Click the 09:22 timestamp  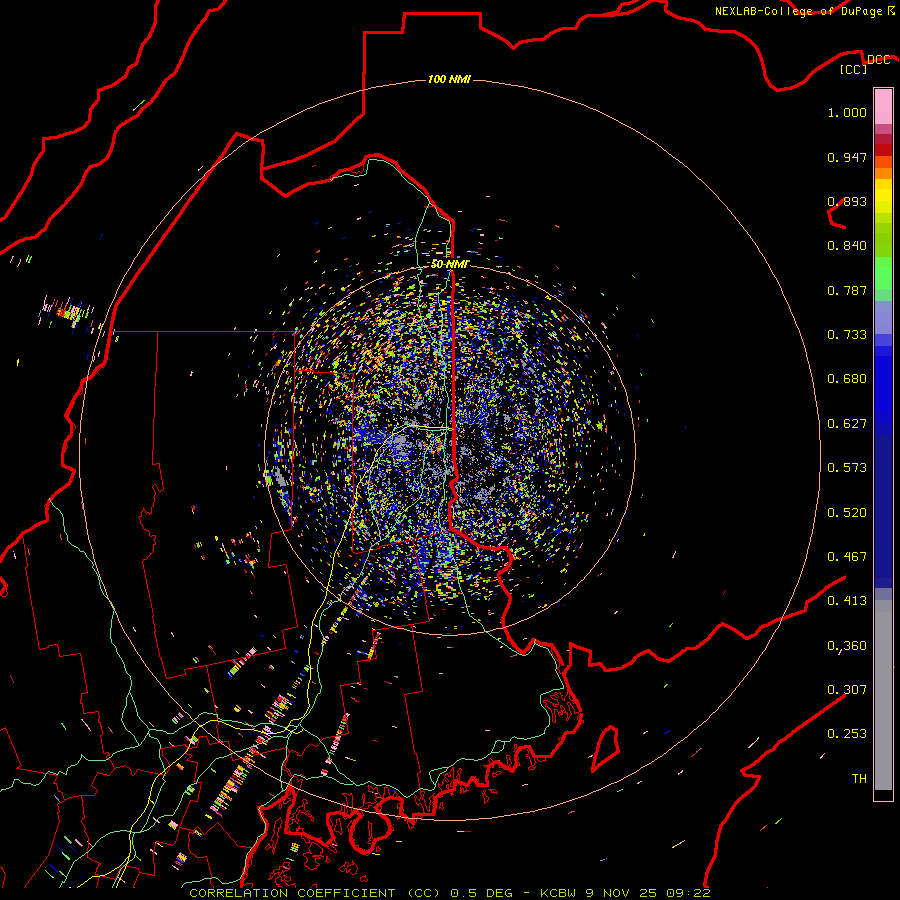point(688,893)
